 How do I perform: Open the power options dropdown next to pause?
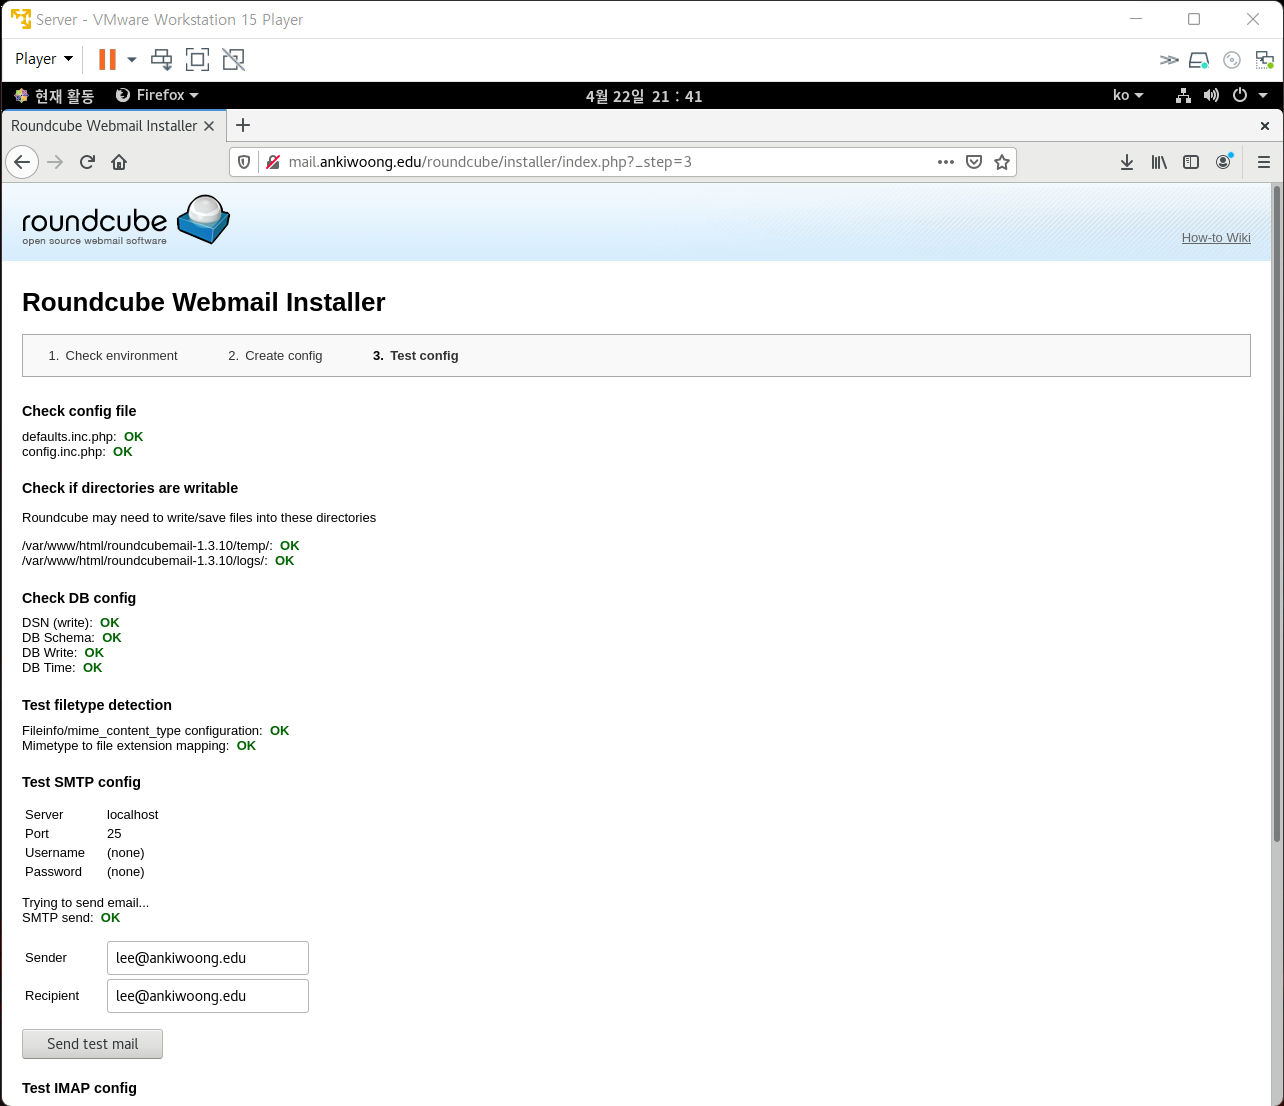click(132, 60)
